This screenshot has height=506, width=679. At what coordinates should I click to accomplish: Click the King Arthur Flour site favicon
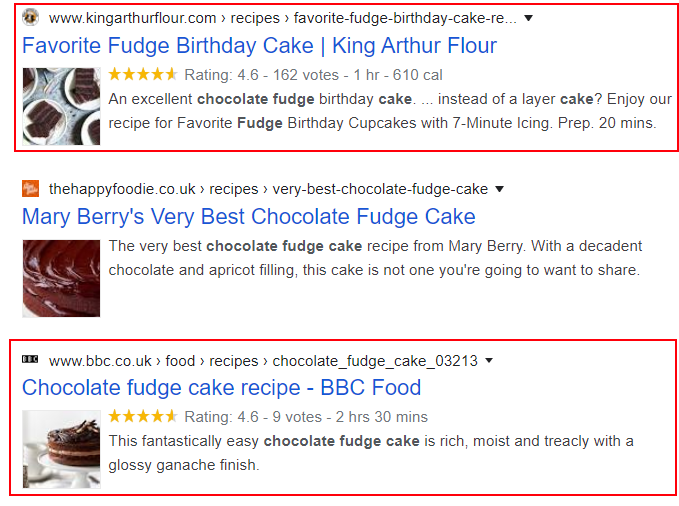click(30, 17)
